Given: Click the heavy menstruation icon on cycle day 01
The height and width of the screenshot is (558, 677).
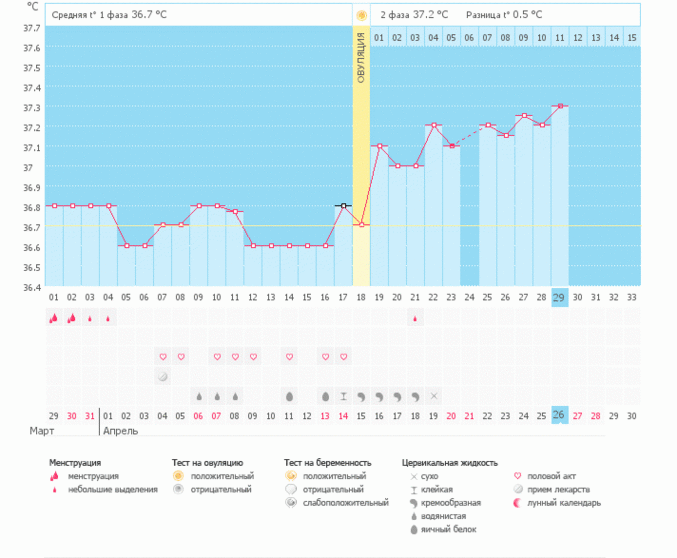Looking at the screenshot, I should click(x=54, y=318).
